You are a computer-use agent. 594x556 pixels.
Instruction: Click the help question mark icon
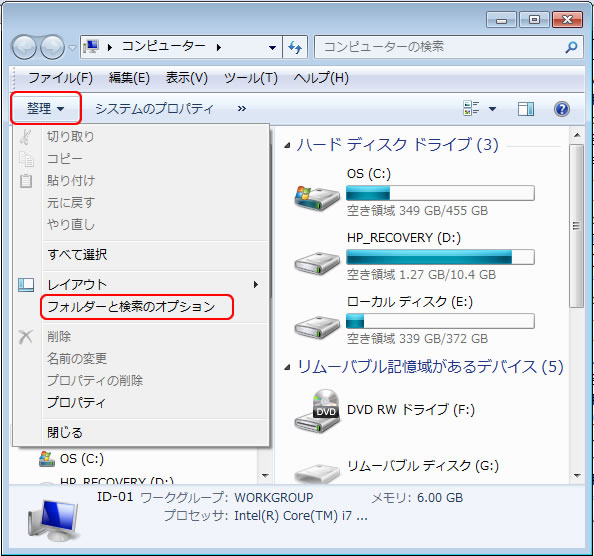(561, 109)
